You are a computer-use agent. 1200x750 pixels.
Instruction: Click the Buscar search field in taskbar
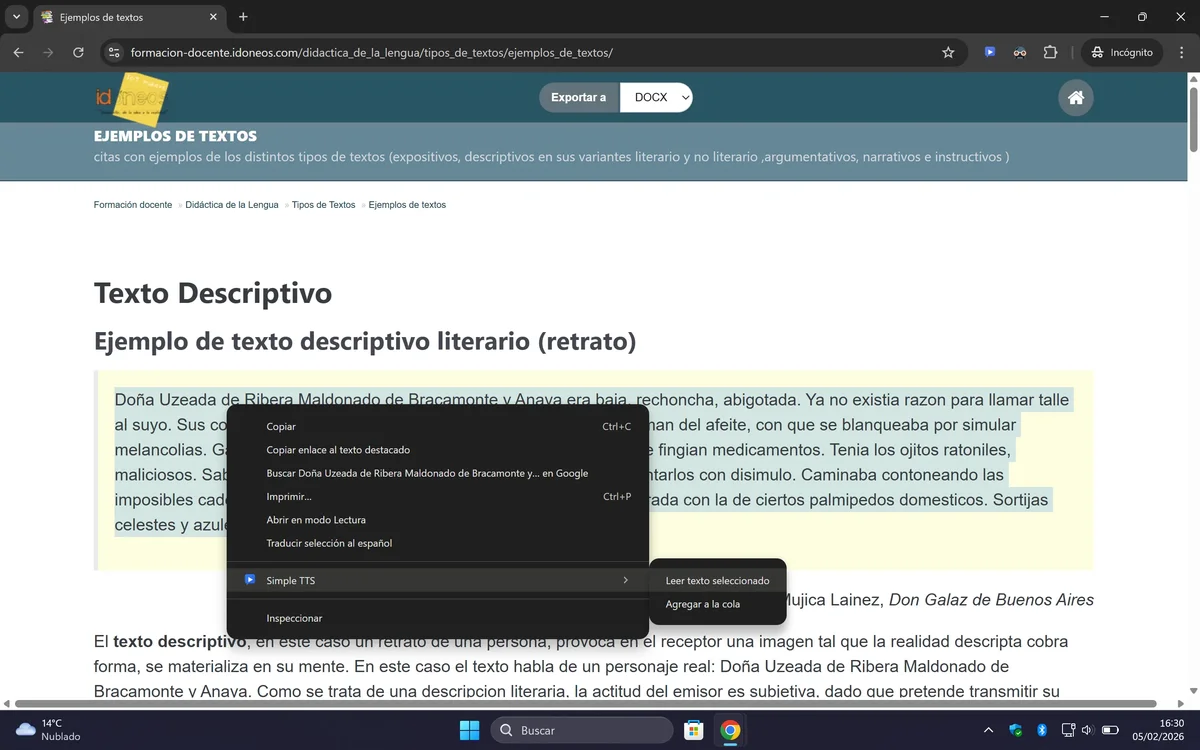(580, 730)
